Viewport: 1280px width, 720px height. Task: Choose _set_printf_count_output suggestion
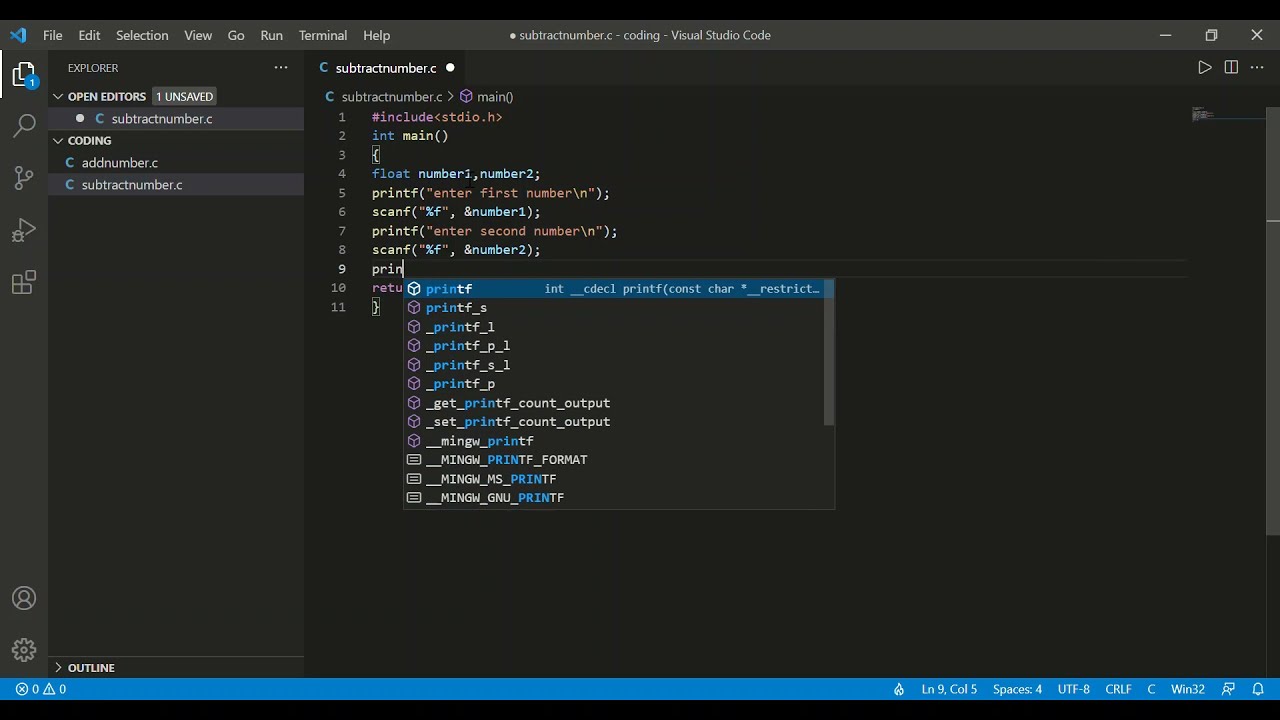tap(613, 422)
